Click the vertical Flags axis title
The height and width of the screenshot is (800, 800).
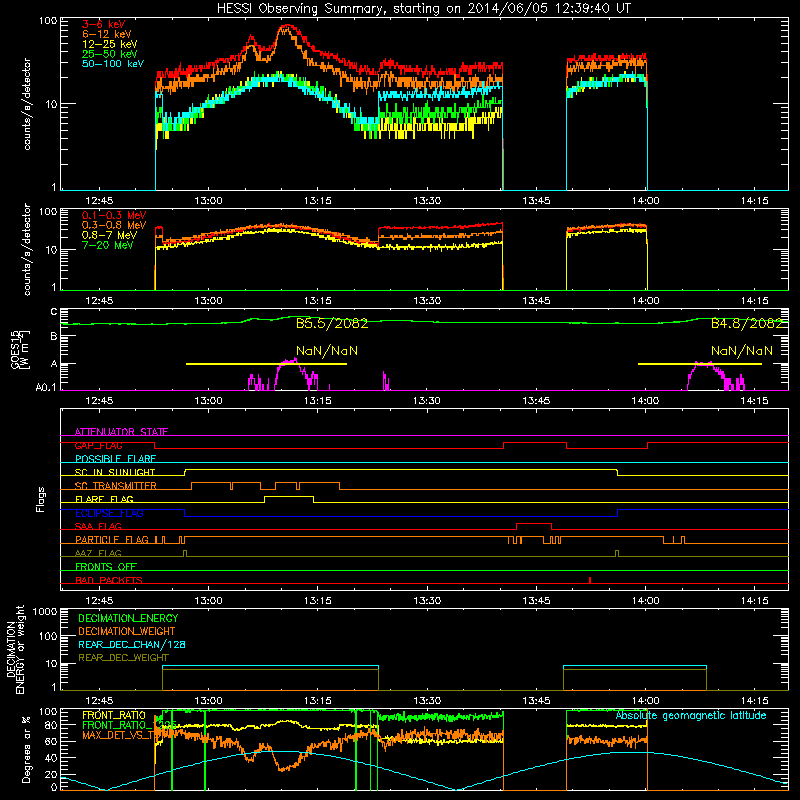pos(41,499)
